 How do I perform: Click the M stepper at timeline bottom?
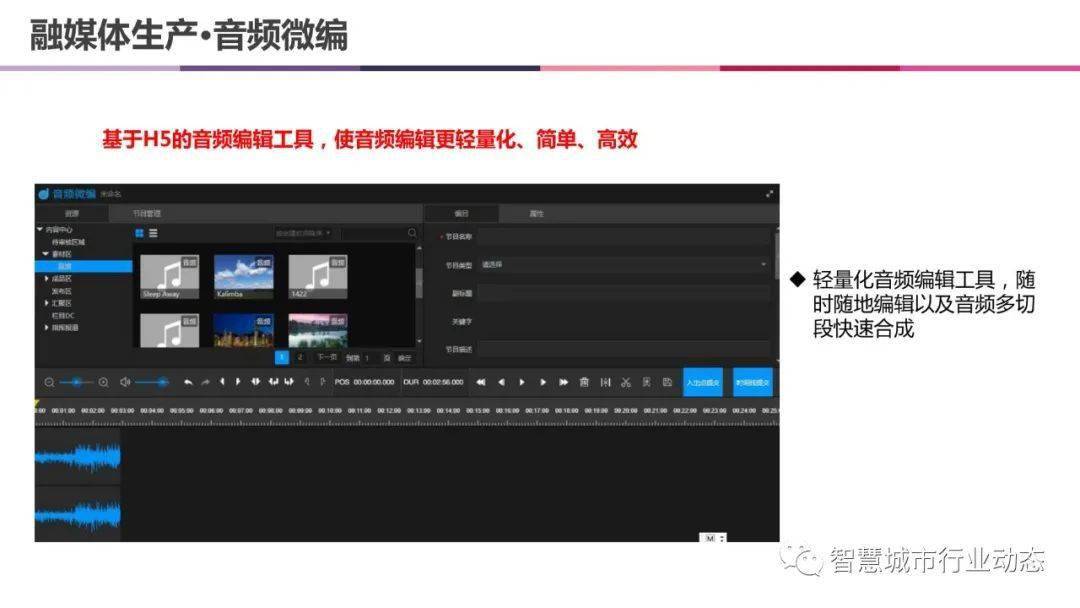click(713, 538)
